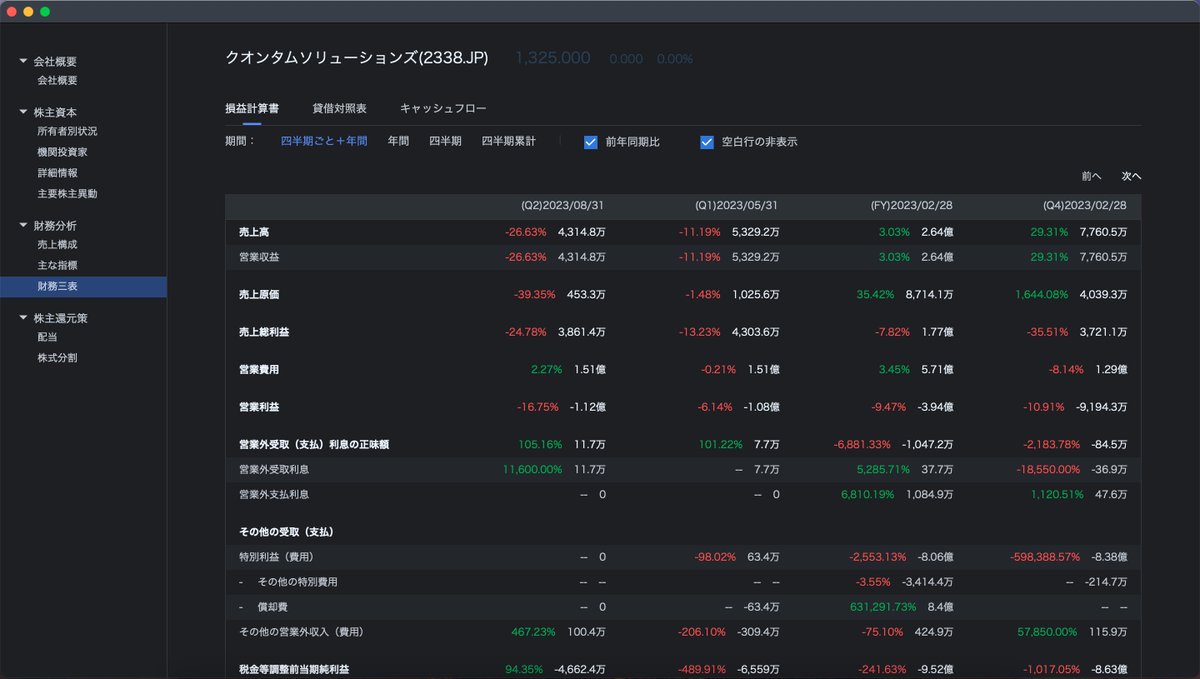Select 四半期 period option
The image size is (1200, 679).
tap(445, 142)
